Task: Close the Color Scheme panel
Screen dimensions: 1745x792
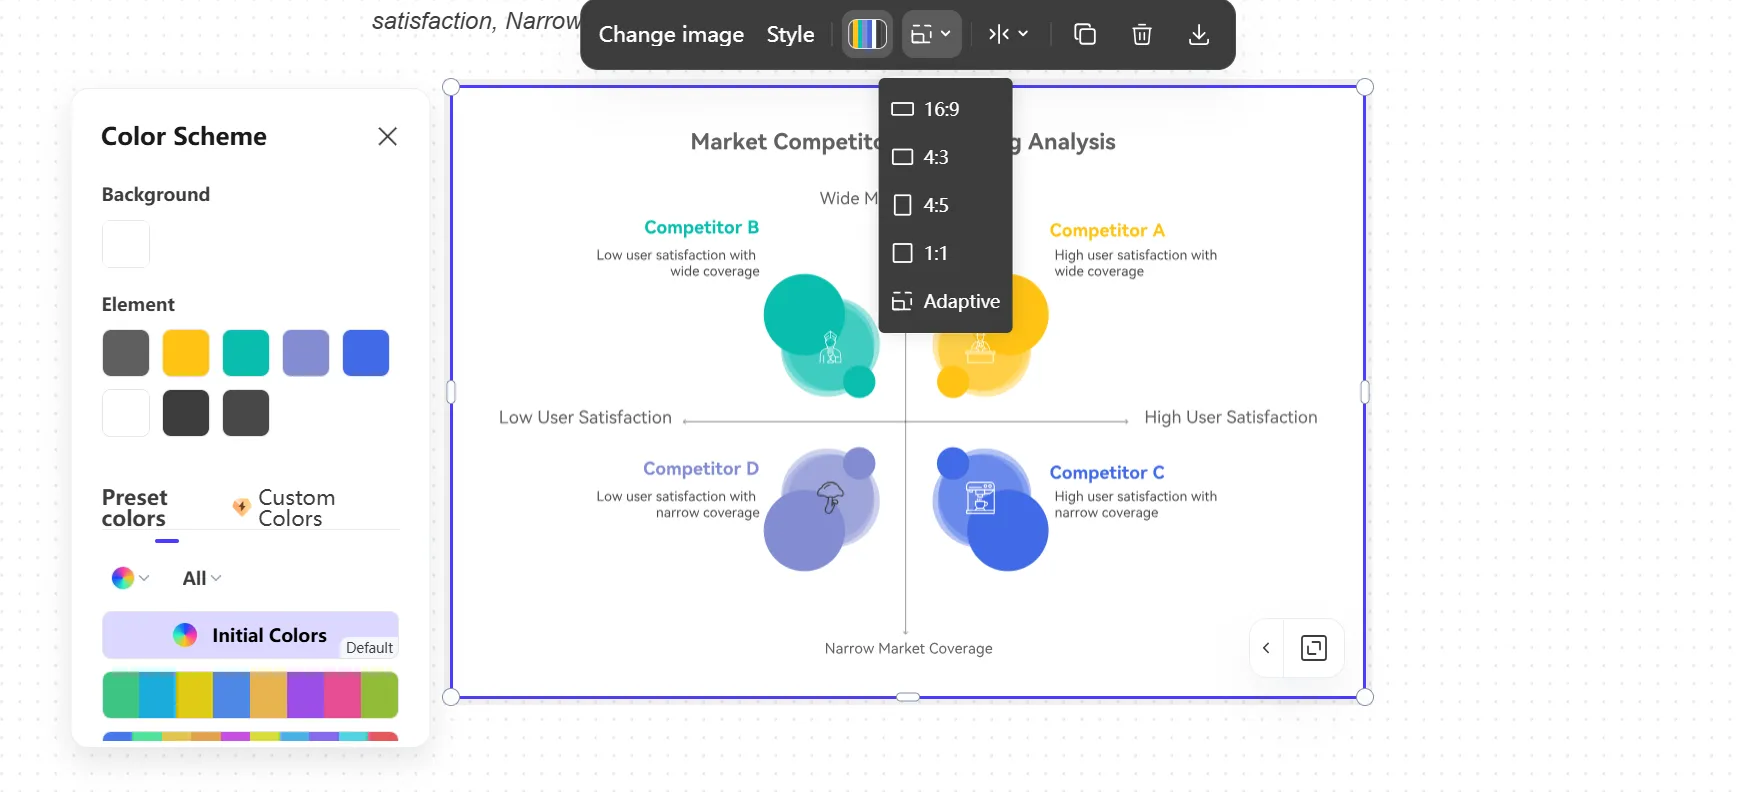Action: click(387, 136)
